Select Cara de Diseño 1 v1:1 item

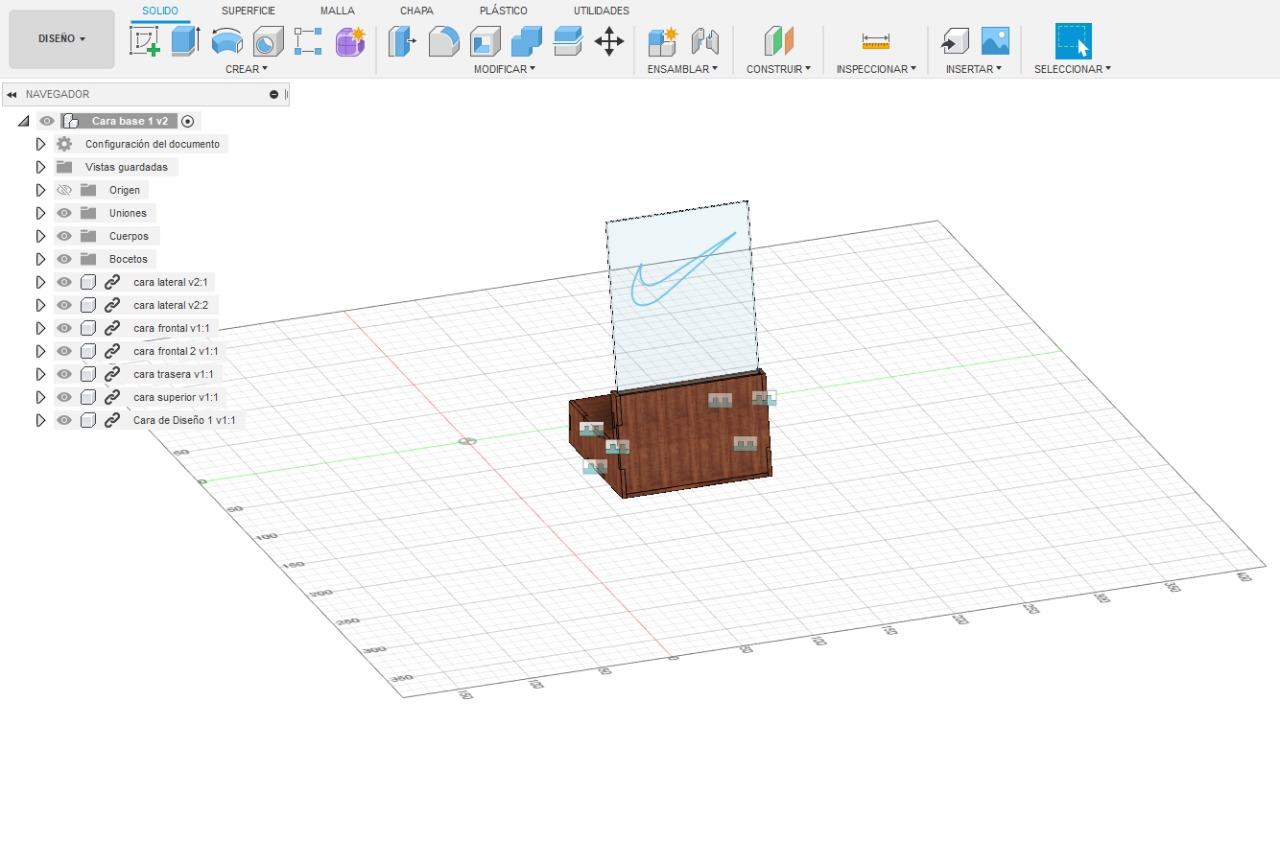coord(184,420)
